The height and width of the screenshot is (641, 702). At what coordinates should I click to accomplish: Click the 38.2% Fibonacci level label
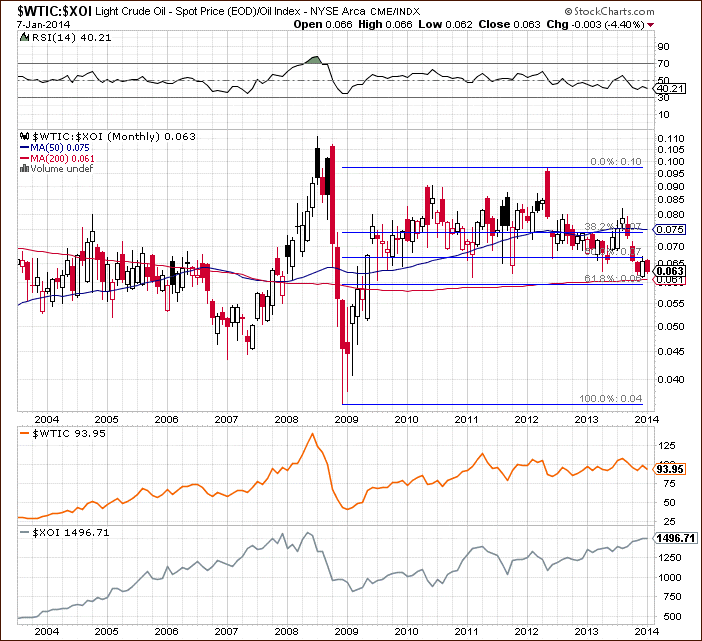(x=613, y=226)
